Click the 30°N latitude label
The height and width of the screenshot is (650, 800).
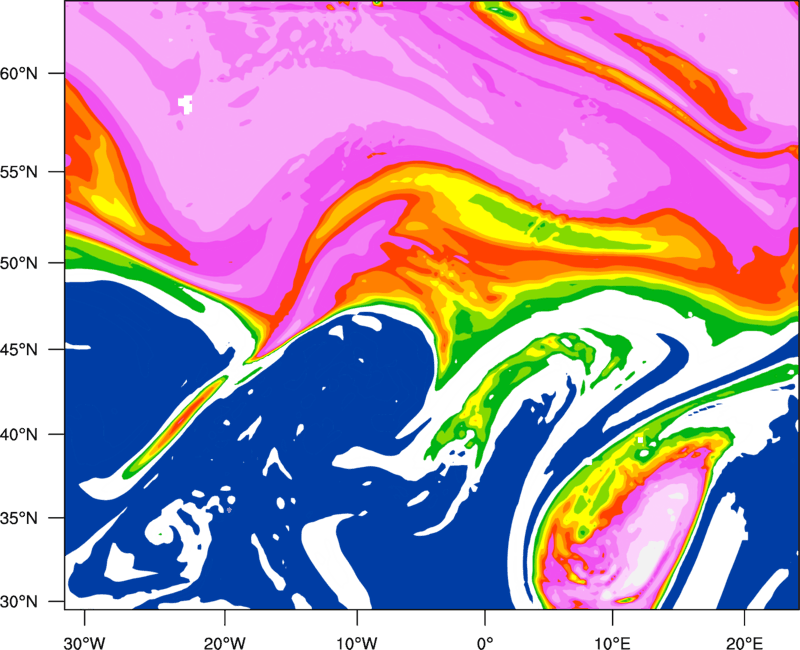[19, 602]
